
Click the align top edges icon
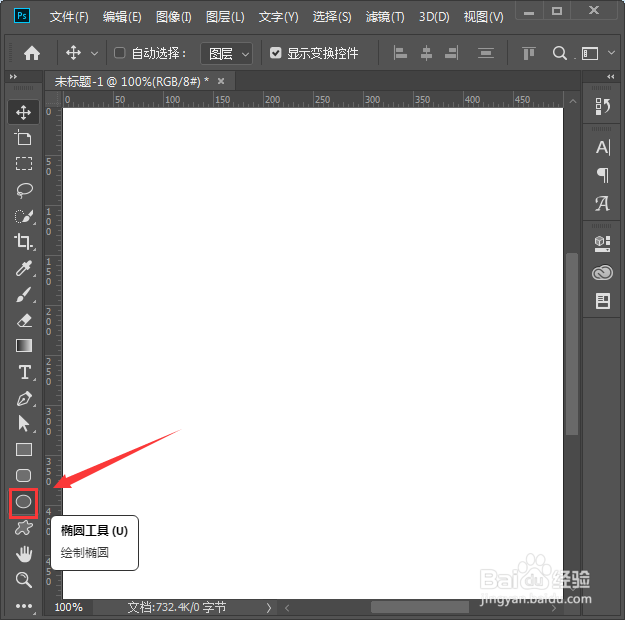(529, 53)
